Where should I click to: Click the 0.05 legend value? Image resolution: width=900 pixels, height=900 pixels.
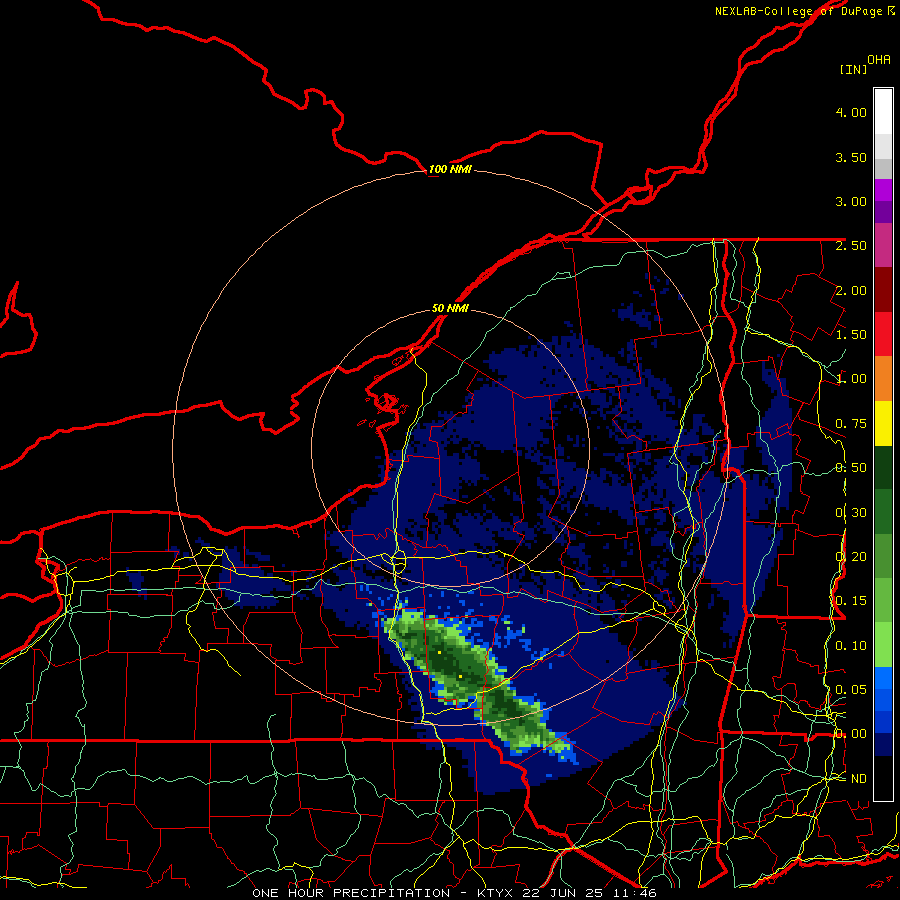click(x=851, y=689)
